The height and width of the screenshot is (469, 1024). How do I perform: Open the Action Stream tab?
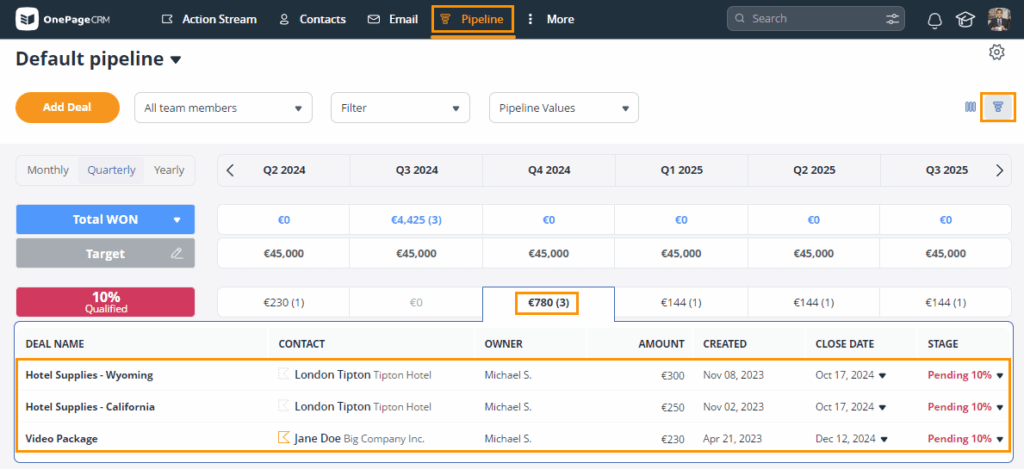[208, 19]
